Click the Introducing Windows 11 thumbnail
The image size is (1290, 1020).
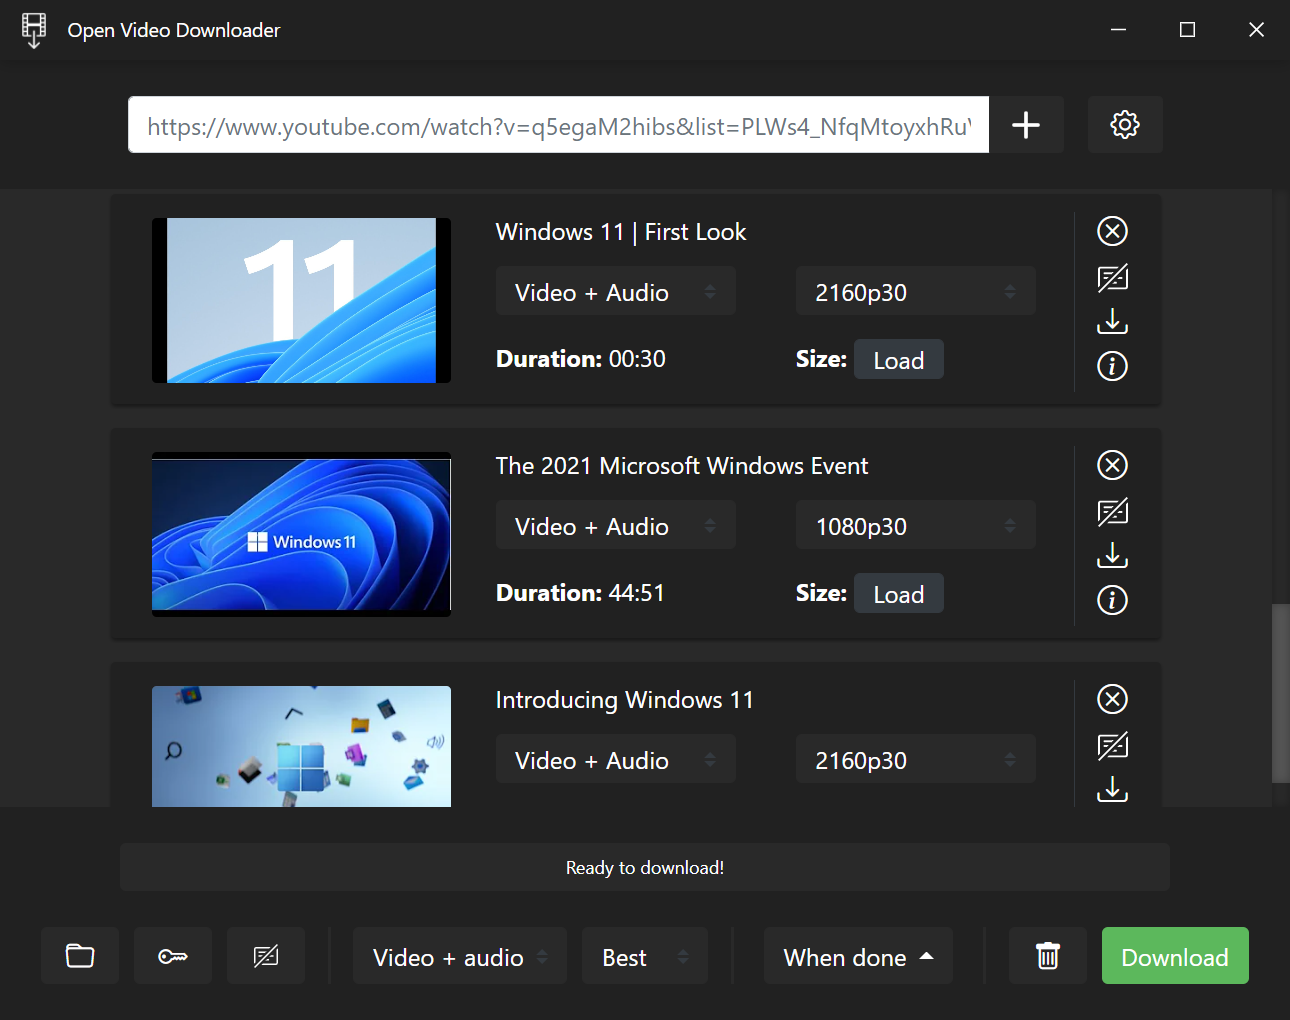point(301,746)
